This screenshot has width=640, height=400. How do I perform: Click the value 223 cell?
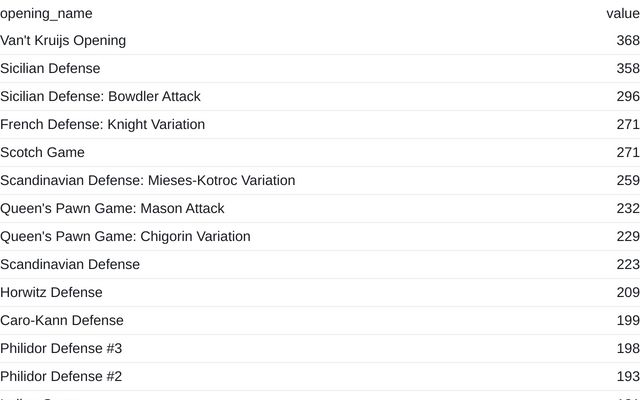click(x=627, y=265)
